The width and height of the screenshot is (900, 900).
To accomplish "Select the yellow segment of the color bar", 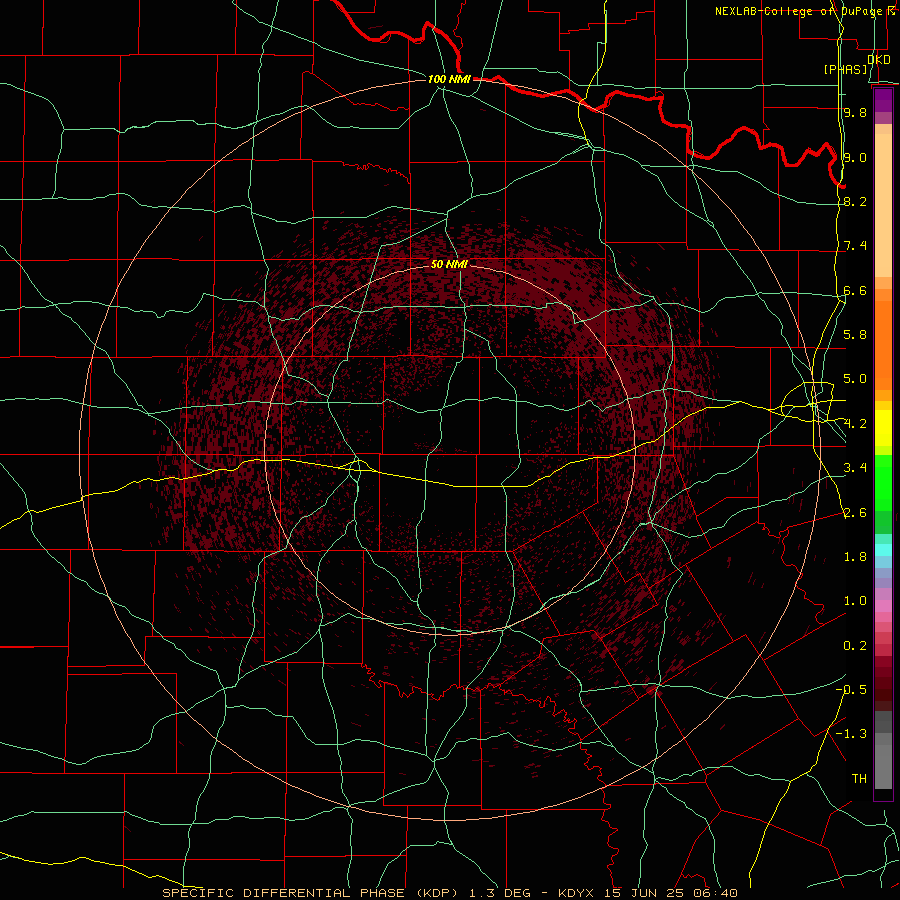I will coord(883,428).
